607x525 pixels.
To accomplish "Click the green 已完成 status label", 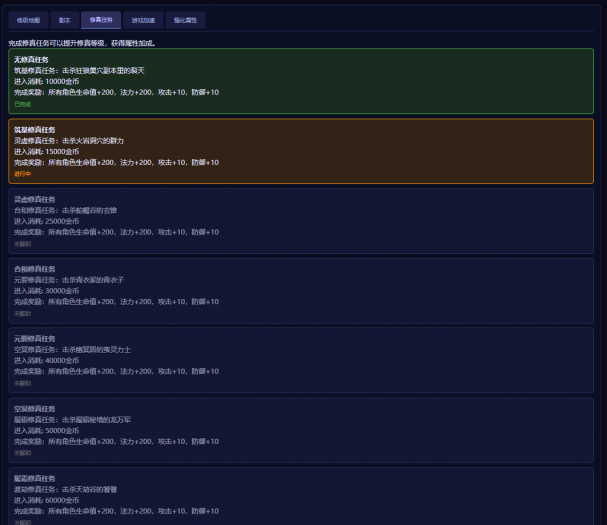I will tap(22, 103).
